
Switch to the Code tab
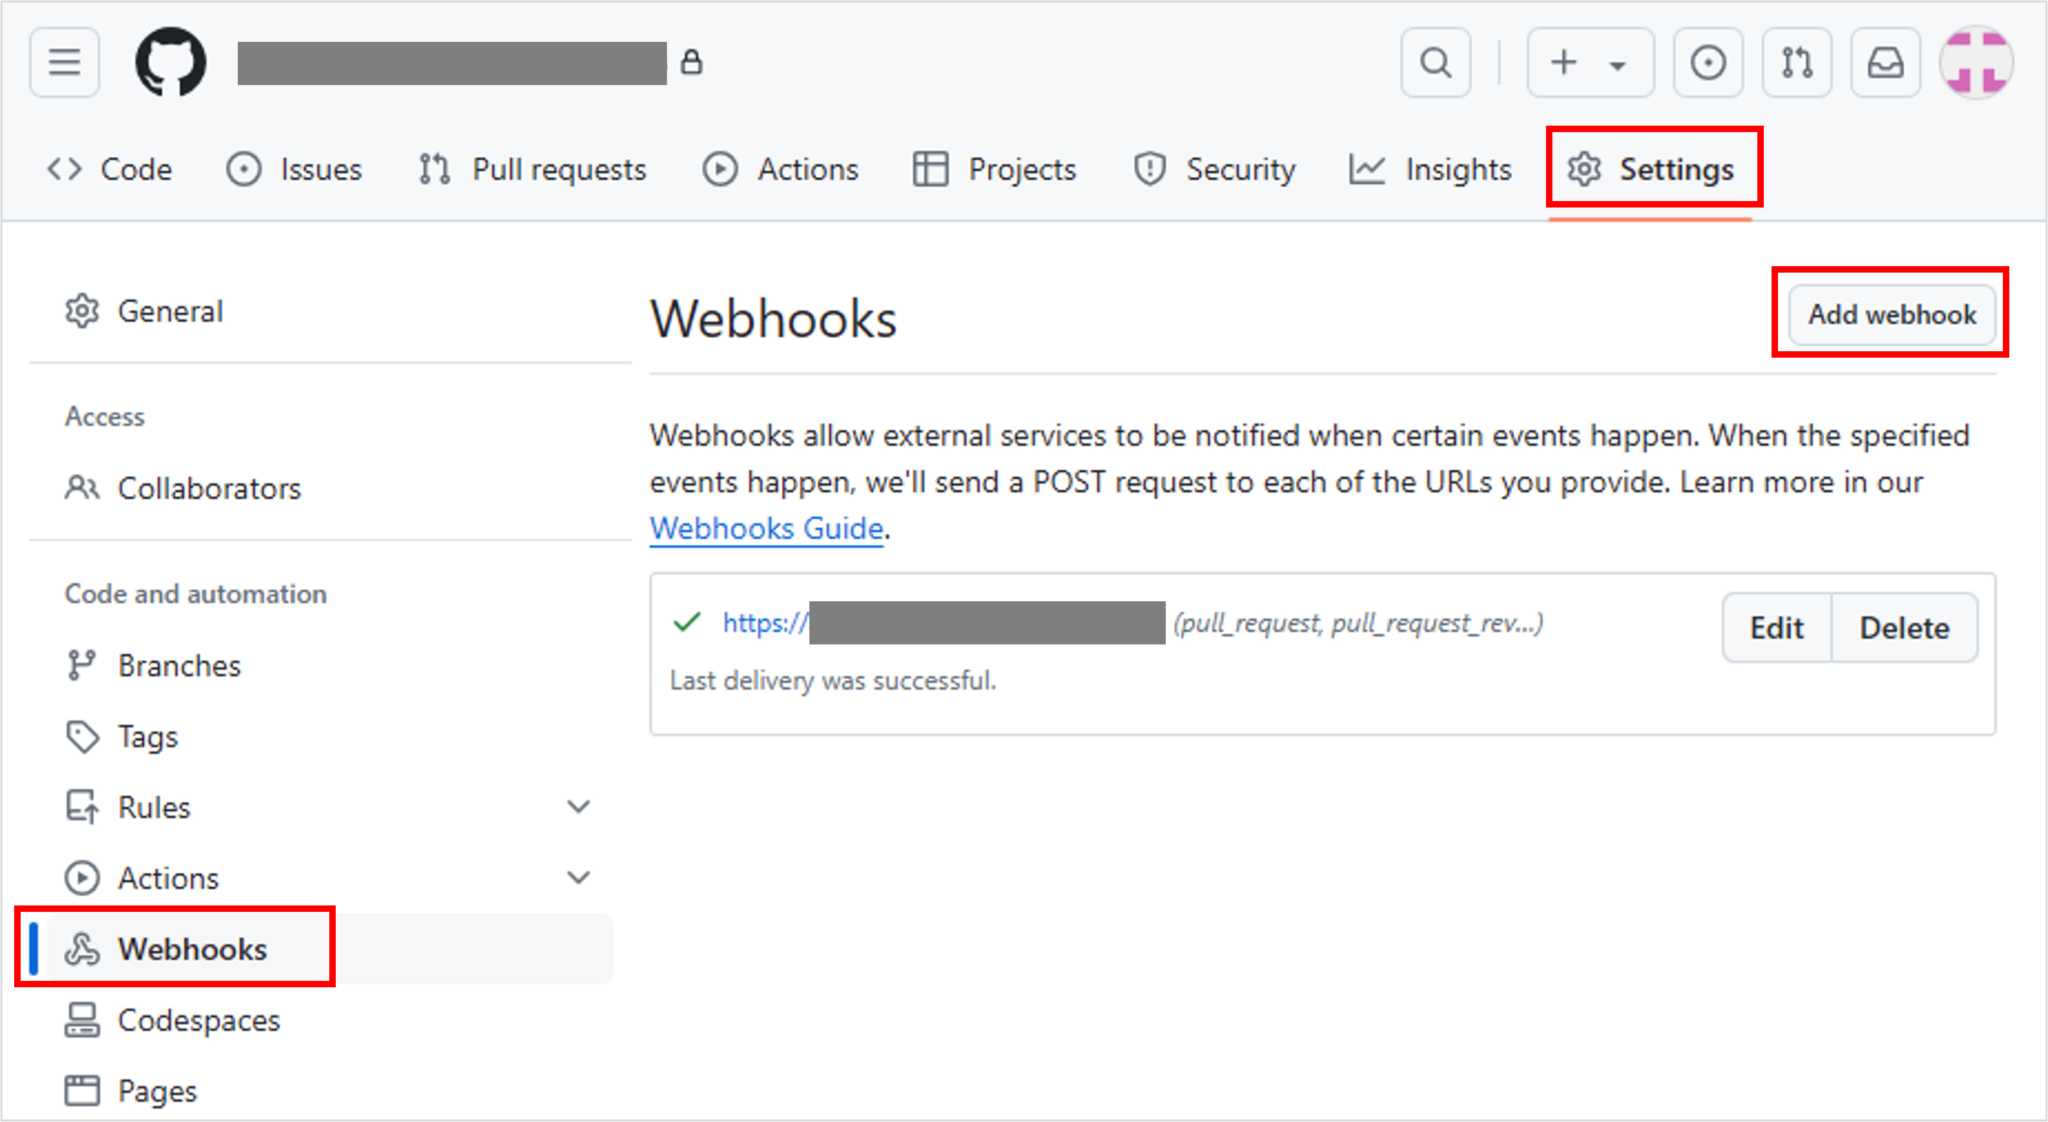pos(110,170)
